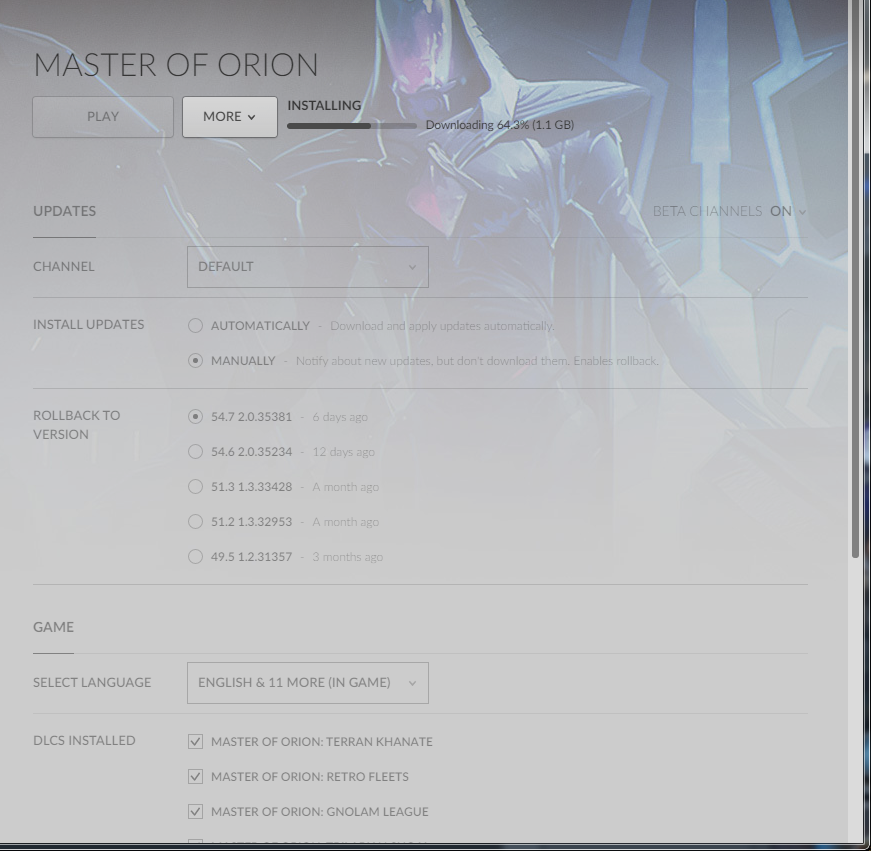Choose rollback version 51.2 1.3.32953
871x851 pixels.
click(195, 522)
